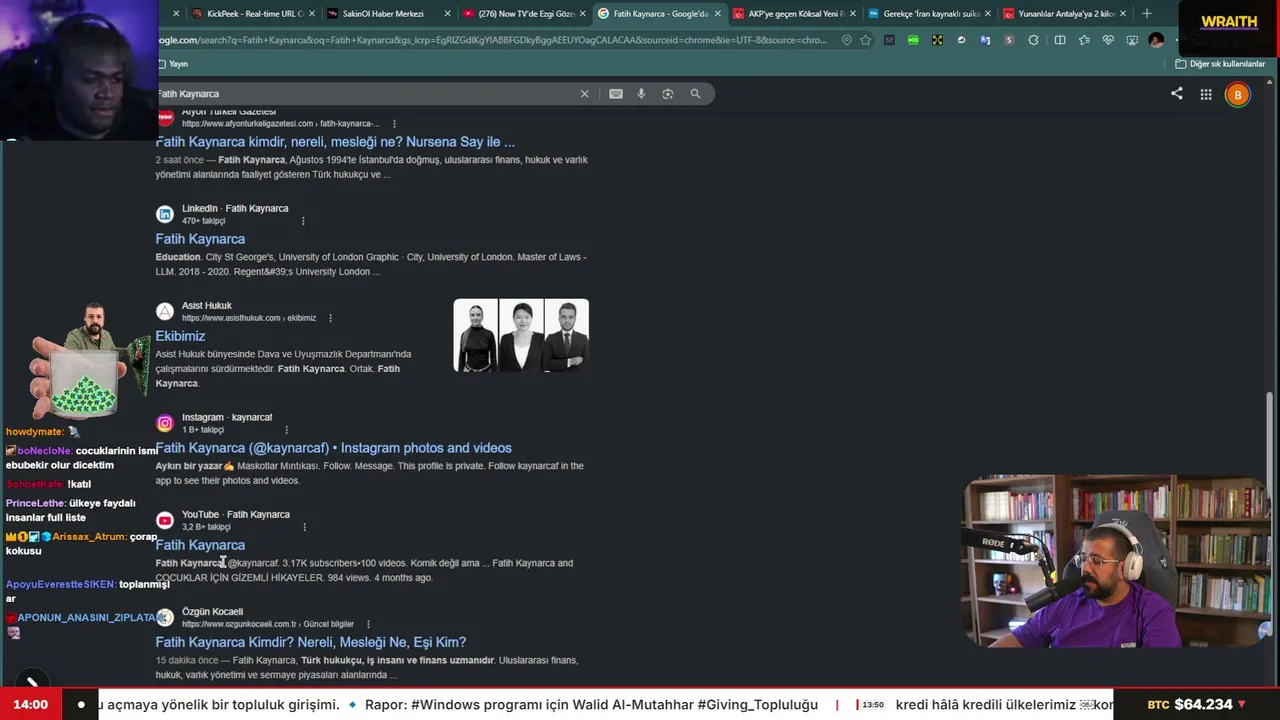The width and height of the screenshot is (1280, 720).
Task: Close the KickPeek tab
Action: click(311, 14)
